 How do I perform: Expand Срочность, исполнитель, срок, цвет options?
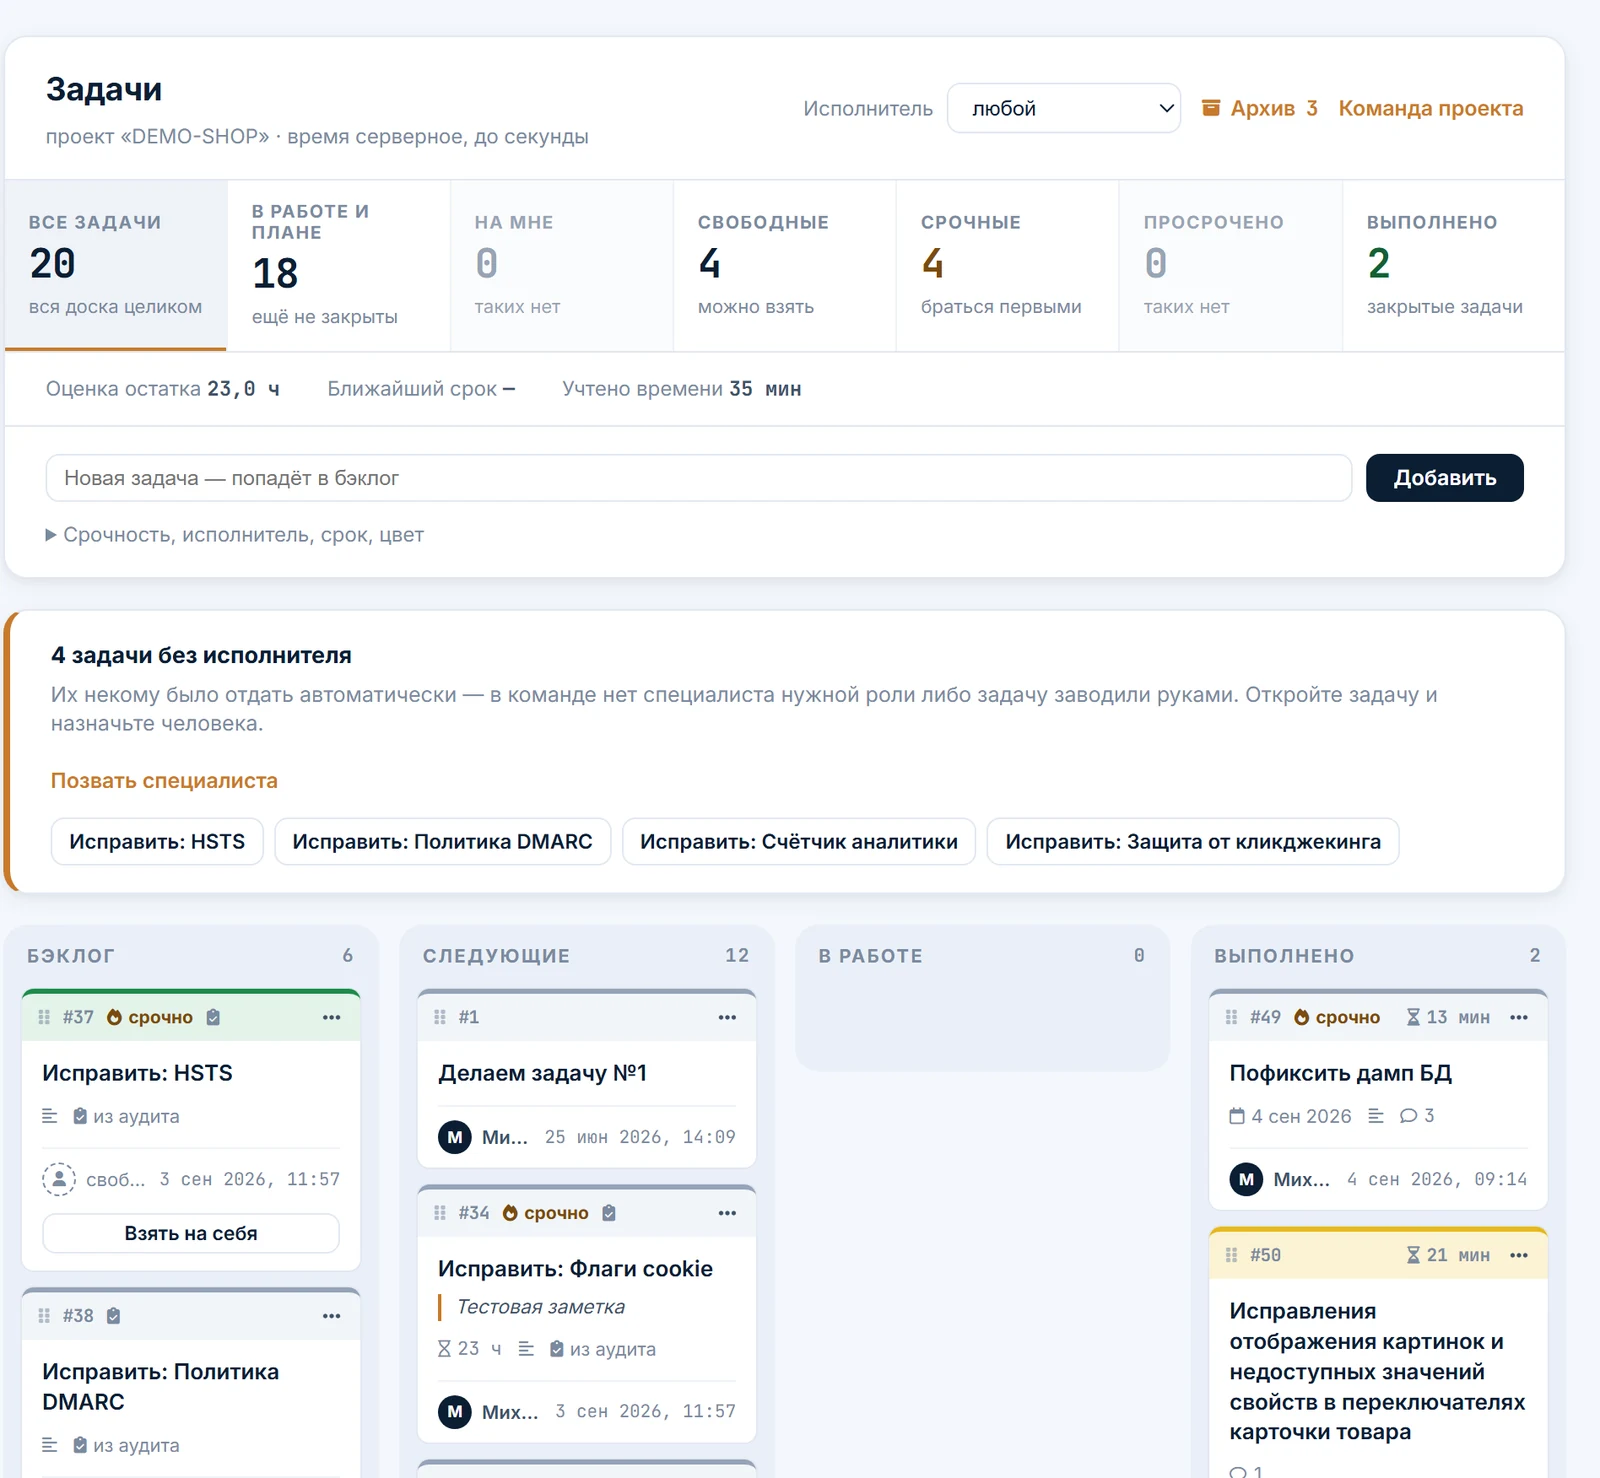(x=235, y=535)
